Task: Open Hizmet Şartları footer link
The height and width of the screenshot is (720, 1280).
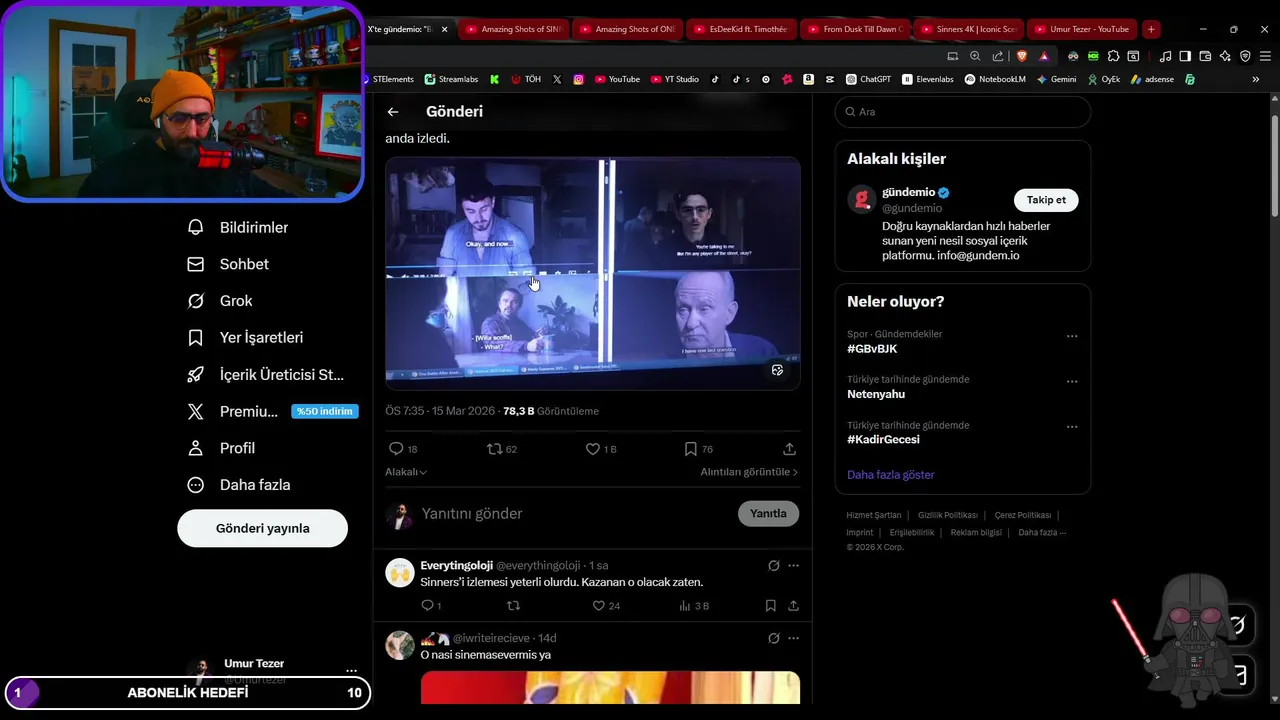Action: click(x=874, y=515)
